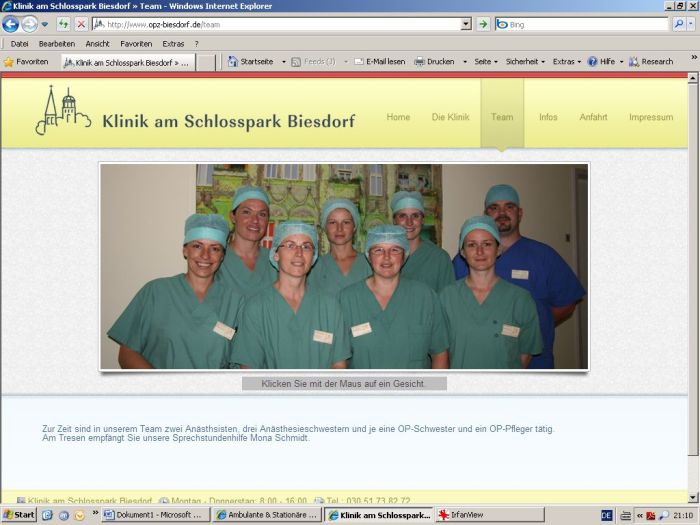Open the Extras menu in menu bar
This screenshot has height=525, width=700.
(x=173, y=44)
